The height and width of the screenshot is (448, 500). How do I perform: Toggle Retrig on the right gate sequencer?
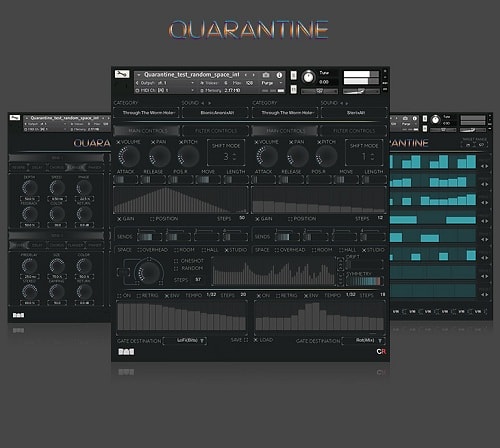(278, 296)
